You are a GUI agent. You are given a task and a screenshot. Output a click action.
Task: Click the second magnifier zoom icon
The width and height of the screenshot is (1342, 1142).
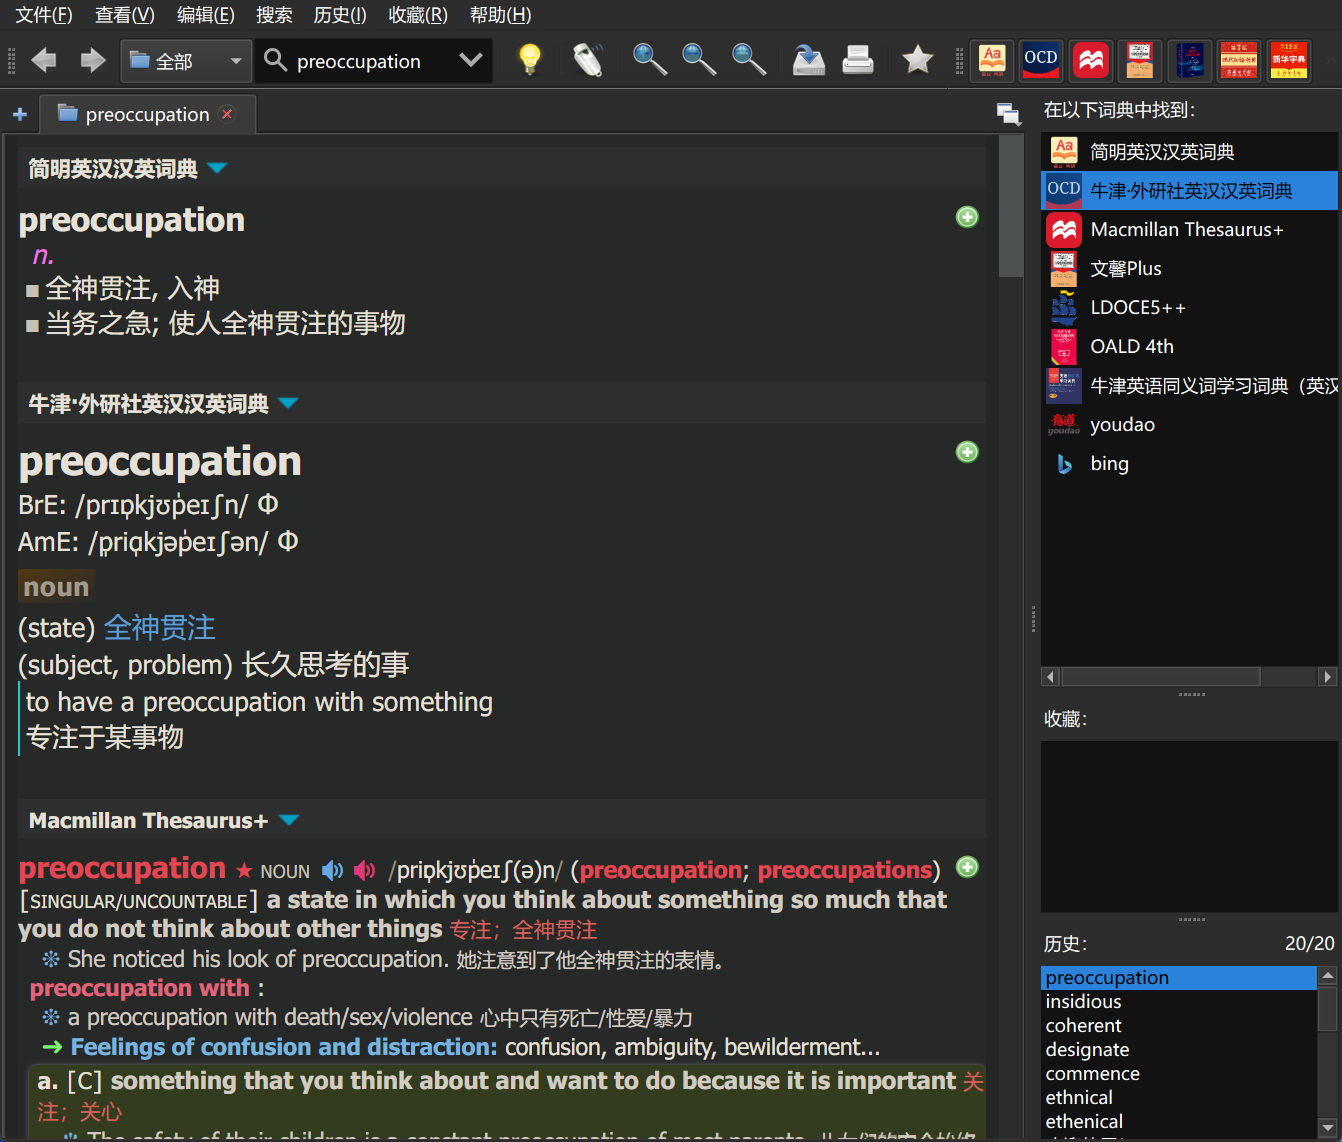coord(699,60)
